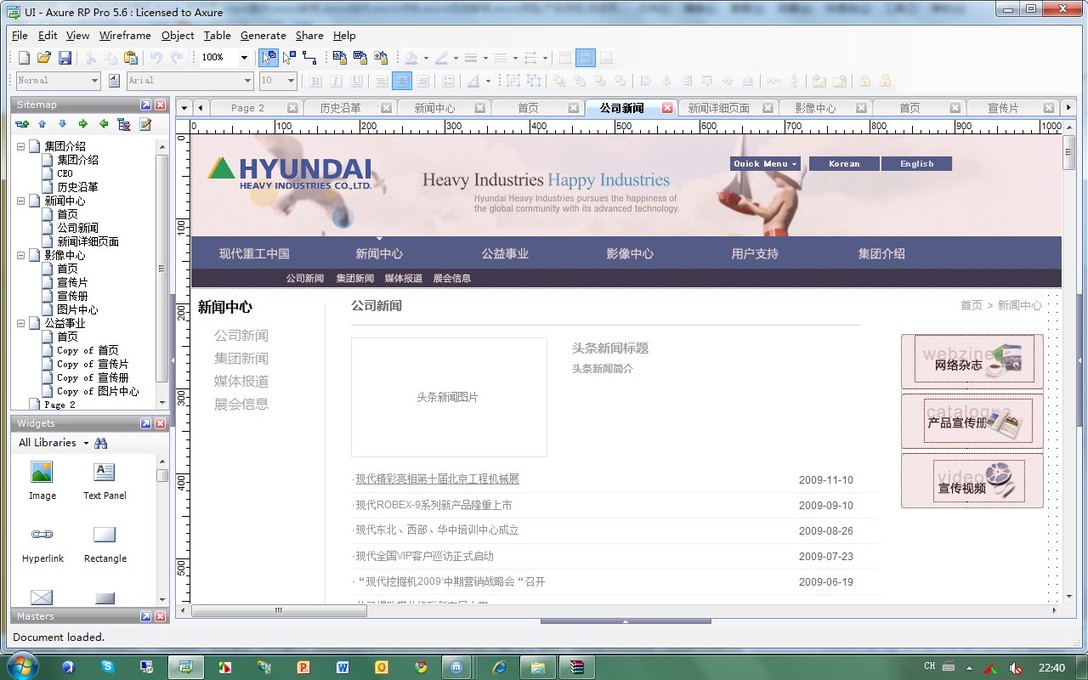
Task: Select 图片中心 page in Sitemap tree
Action: pyautogui.click(x=77, y=309)
